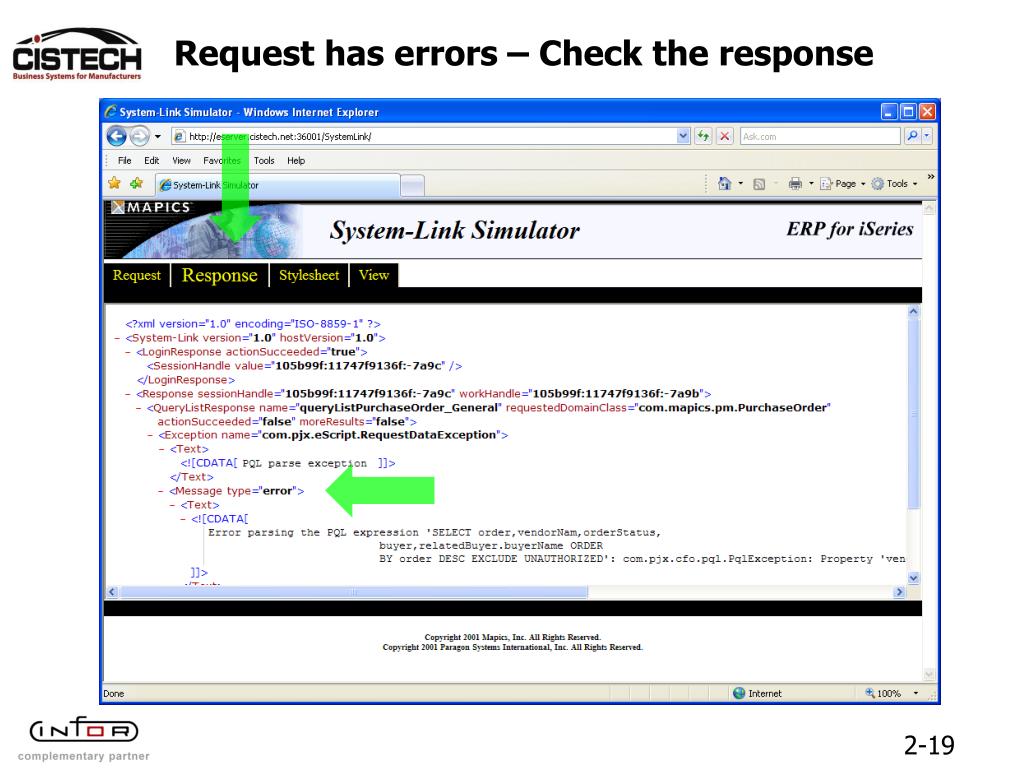Click the xml version declaration line
The width and height of the screenshot is (1024, 768).
coord(253,324)
